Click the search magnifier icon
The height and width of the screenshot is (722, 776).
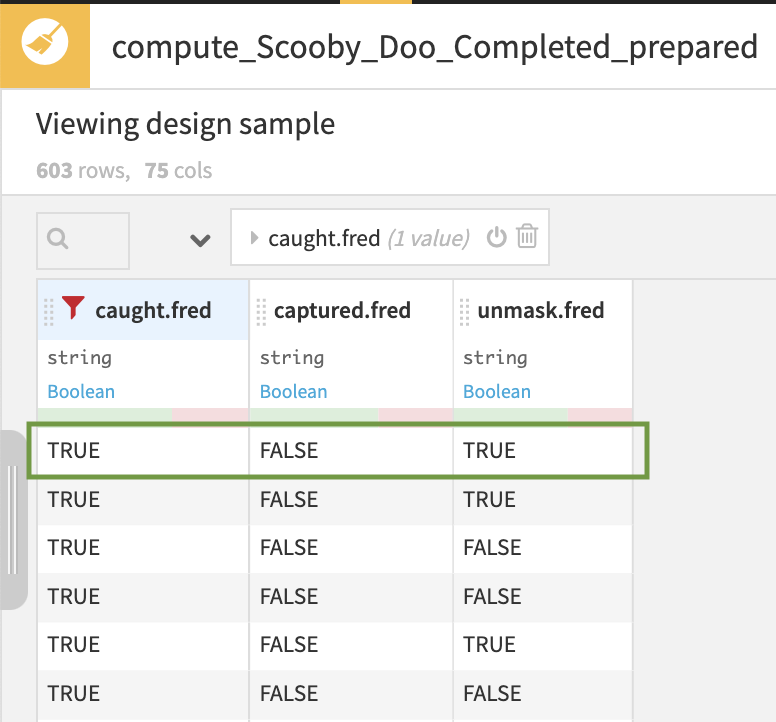[58, 239]
